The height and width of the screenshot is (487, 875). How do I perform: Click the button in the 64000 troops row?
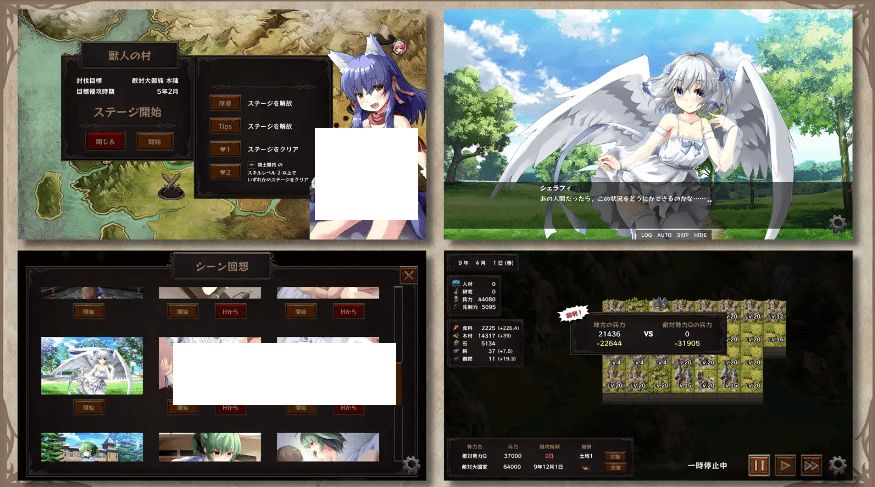tap(616, 467)
